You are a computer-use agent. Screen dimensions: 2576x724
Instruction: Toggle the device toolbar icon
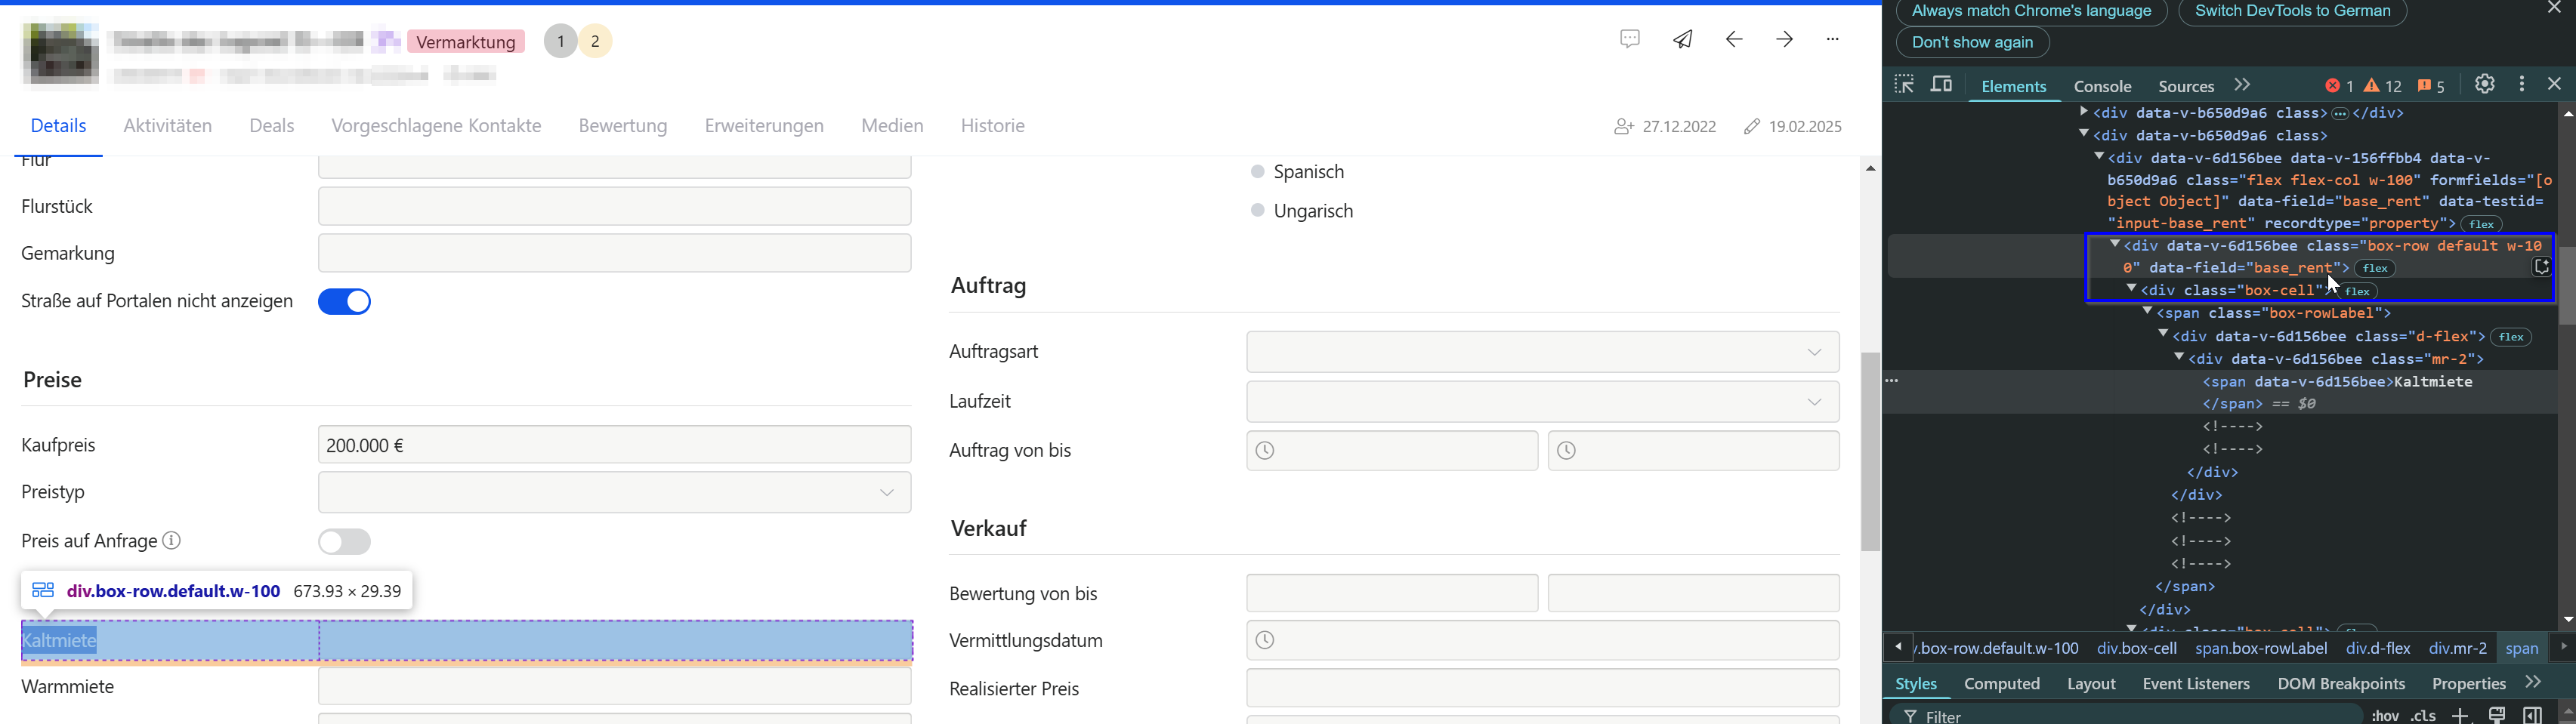[1941, 85]
